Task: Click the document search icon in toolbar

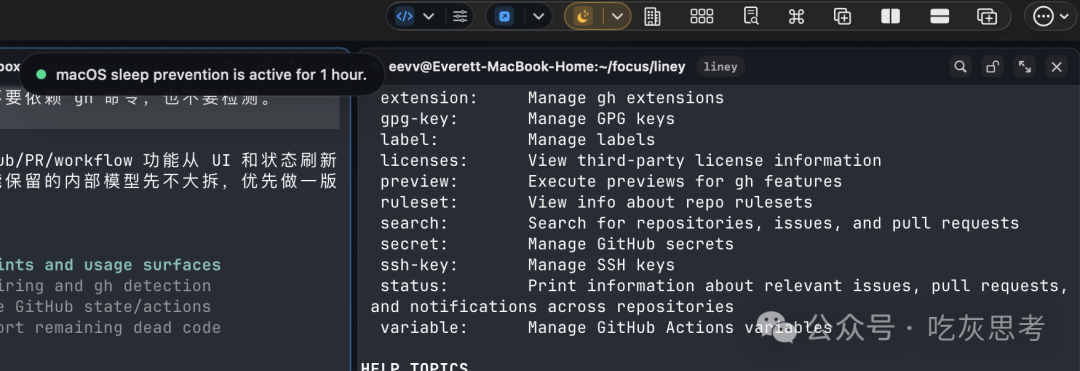Action: coord(751,17)
